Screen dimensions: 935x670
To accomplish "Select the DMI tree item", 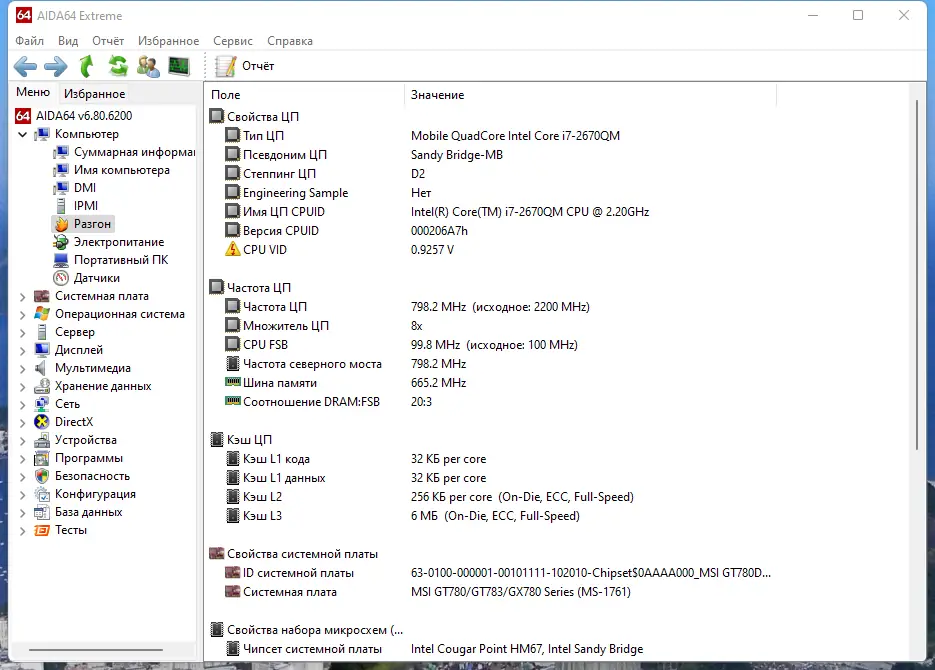I will 75,188.
